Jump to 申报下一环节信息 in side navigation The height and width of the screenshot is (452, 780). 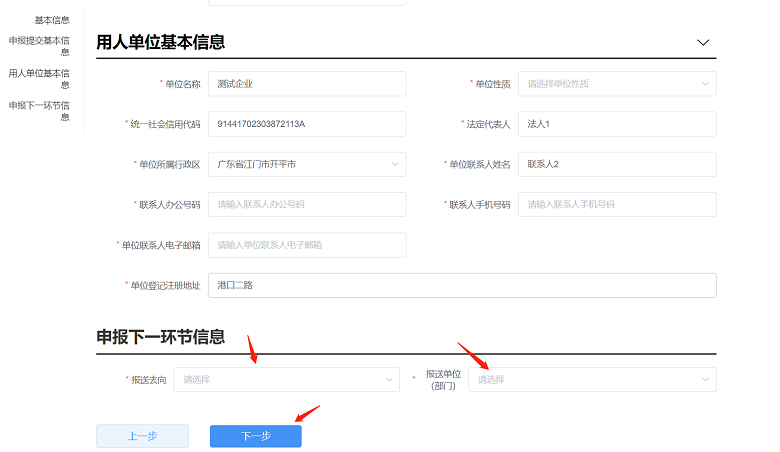(x=39, y=111)
